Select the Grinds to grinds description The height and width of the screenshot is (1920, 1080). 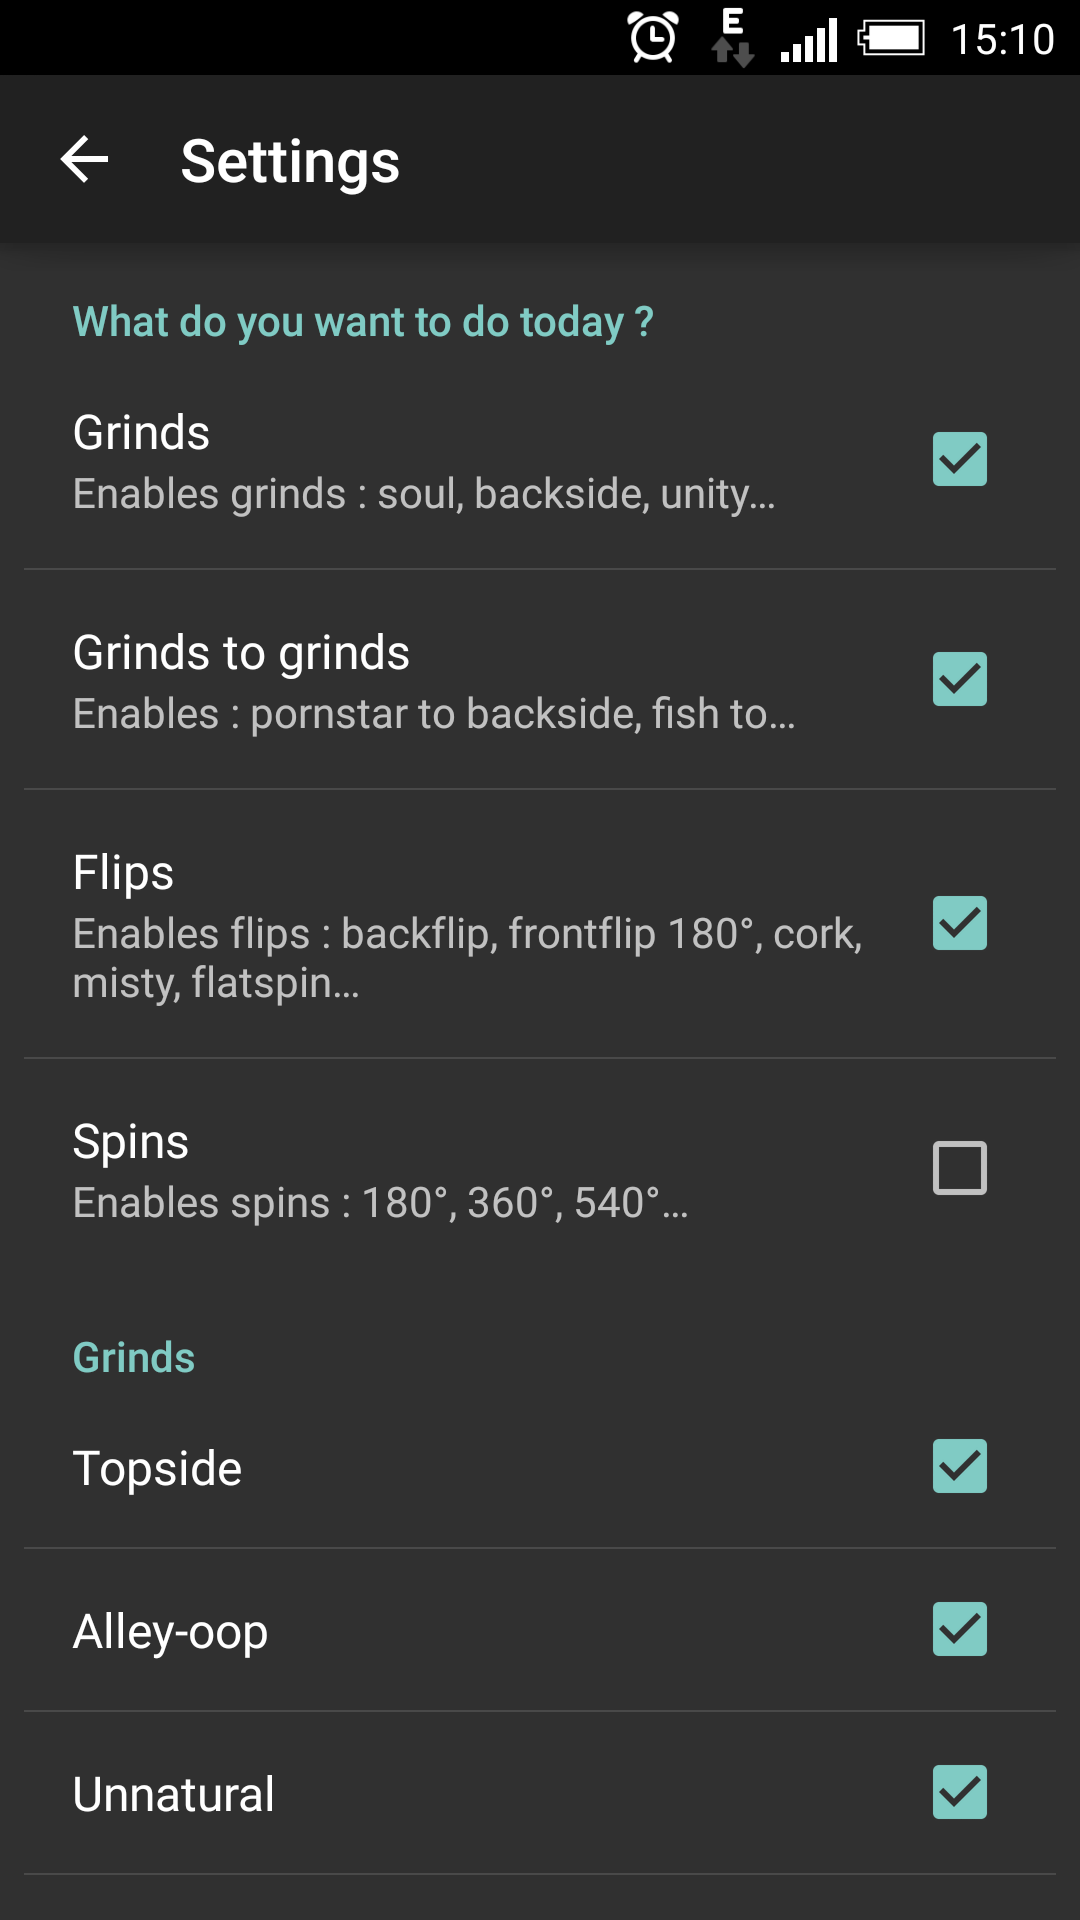tap(434, 714)
